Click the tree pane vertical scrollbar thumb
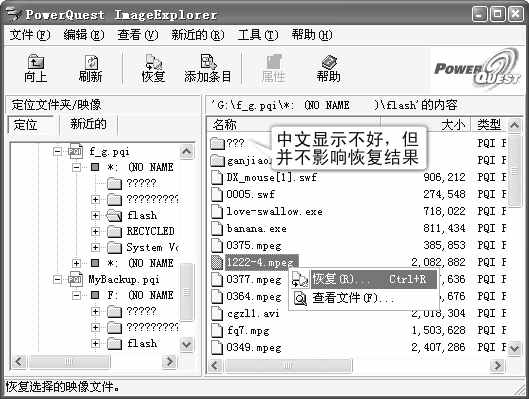The height and width of the screenshot is (399, 529). (x=187, y=292)
